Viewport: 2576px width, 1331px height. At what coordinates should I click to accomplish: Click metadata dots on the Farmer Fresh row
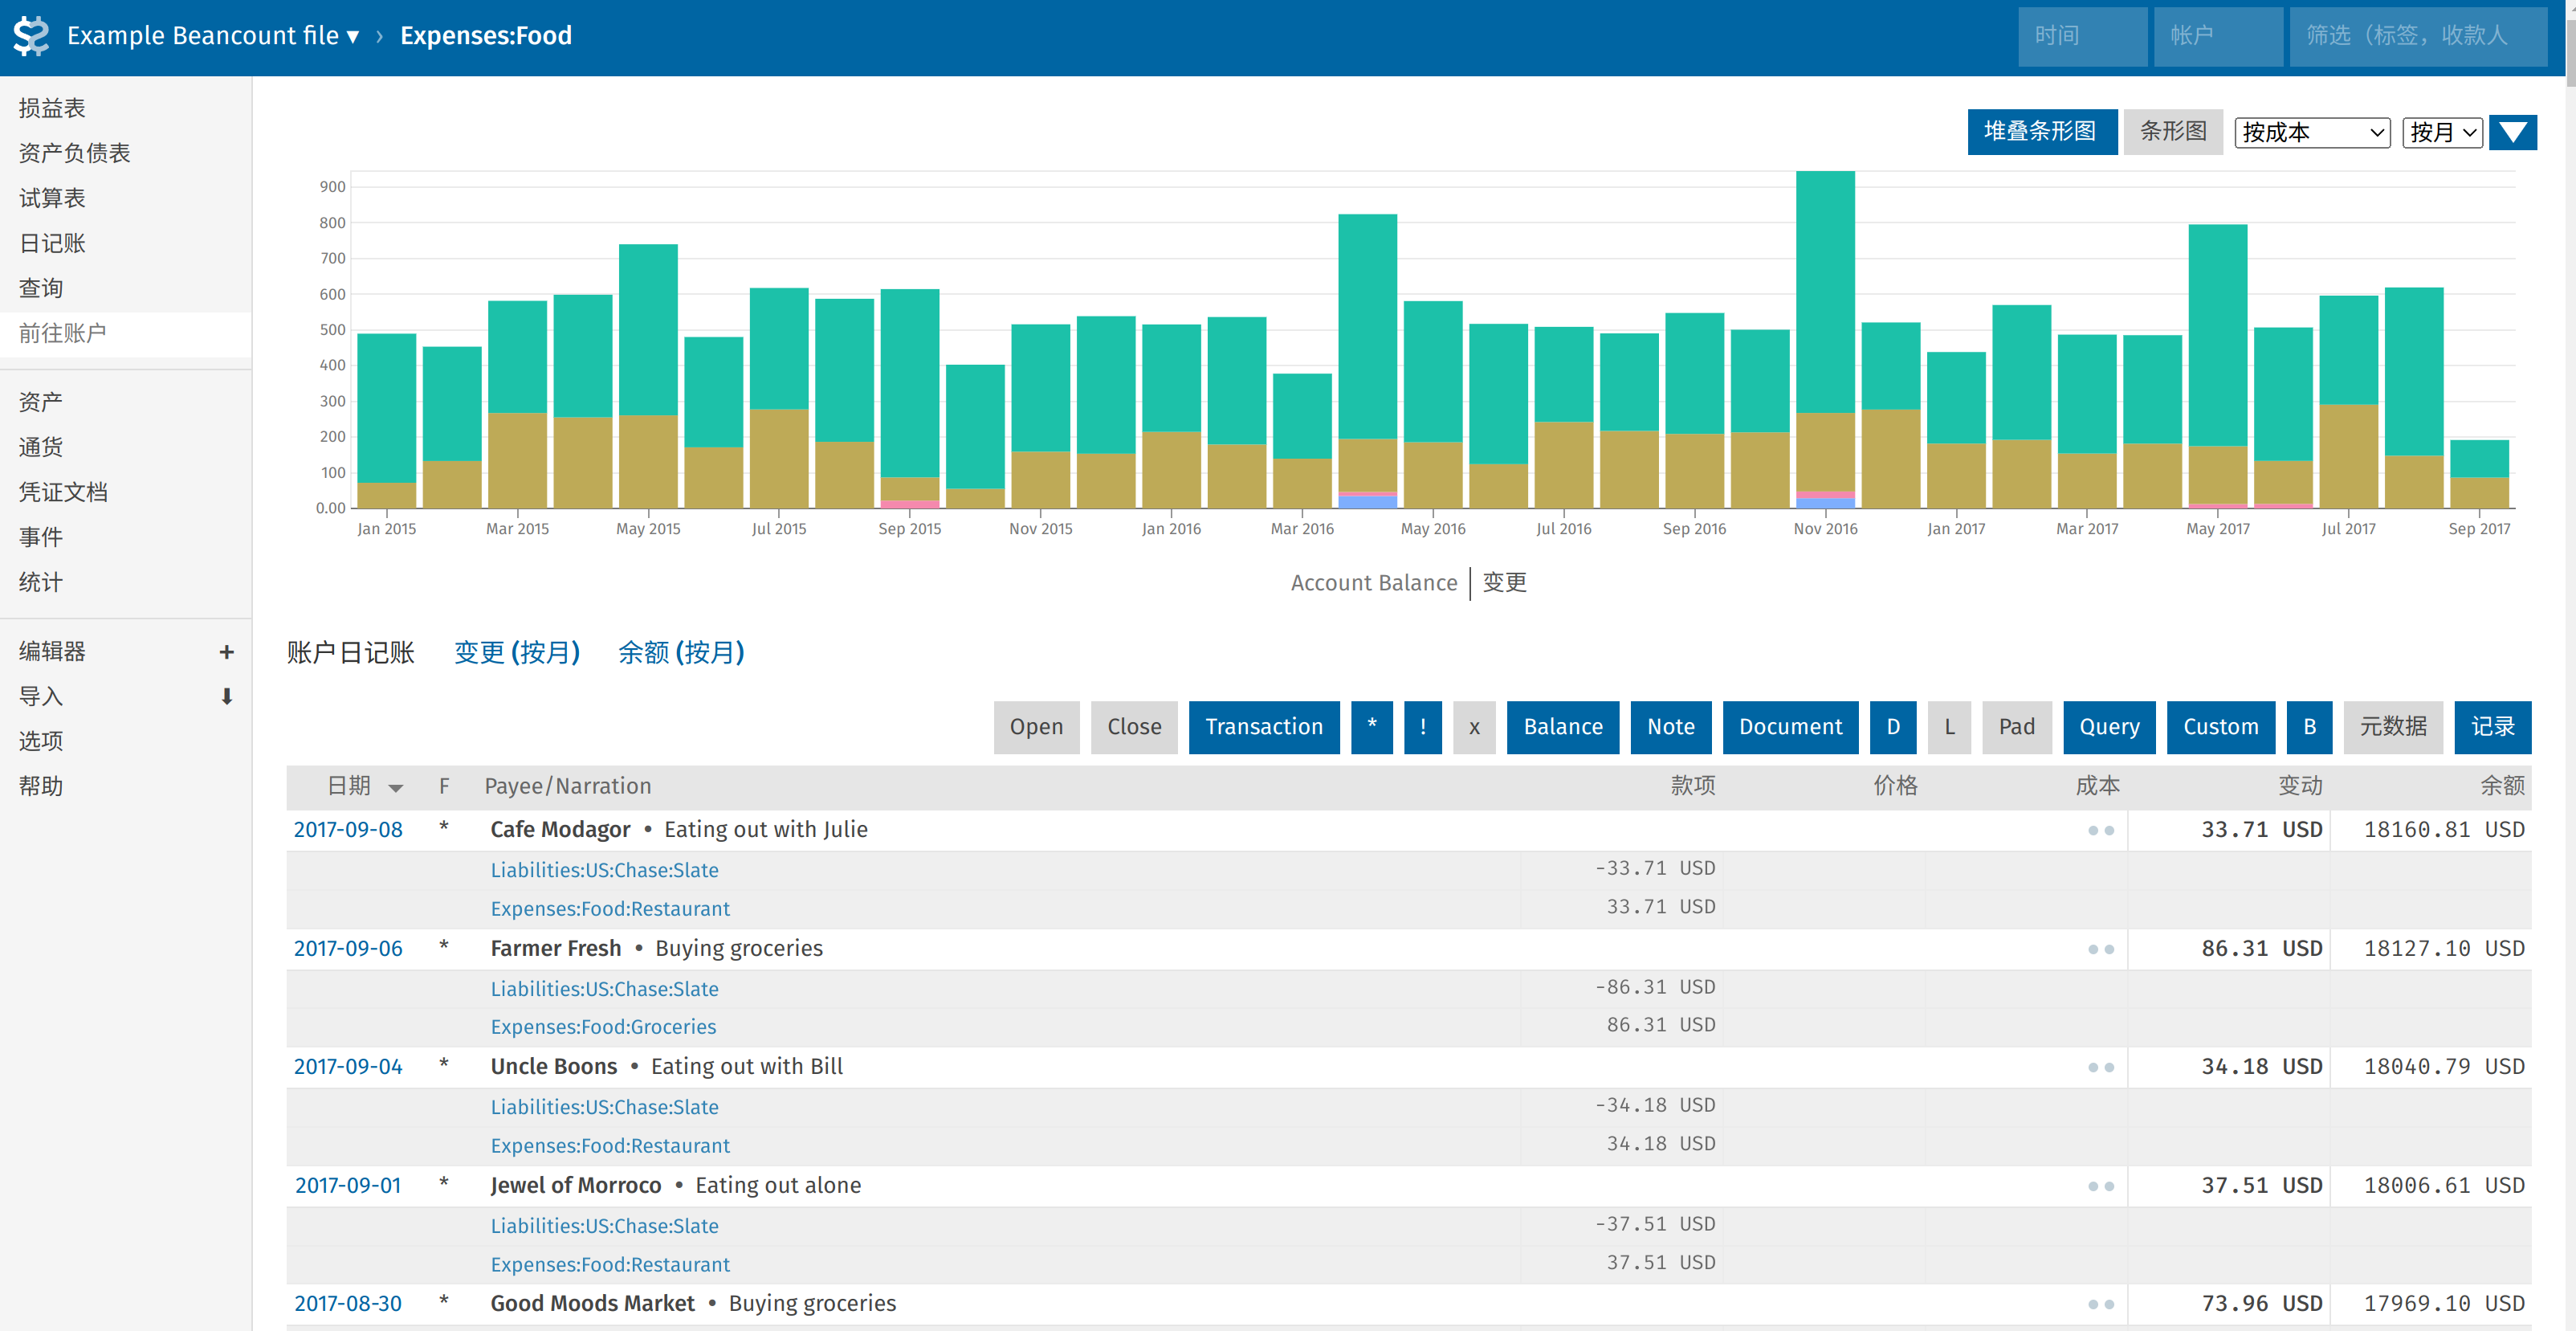2100,949
